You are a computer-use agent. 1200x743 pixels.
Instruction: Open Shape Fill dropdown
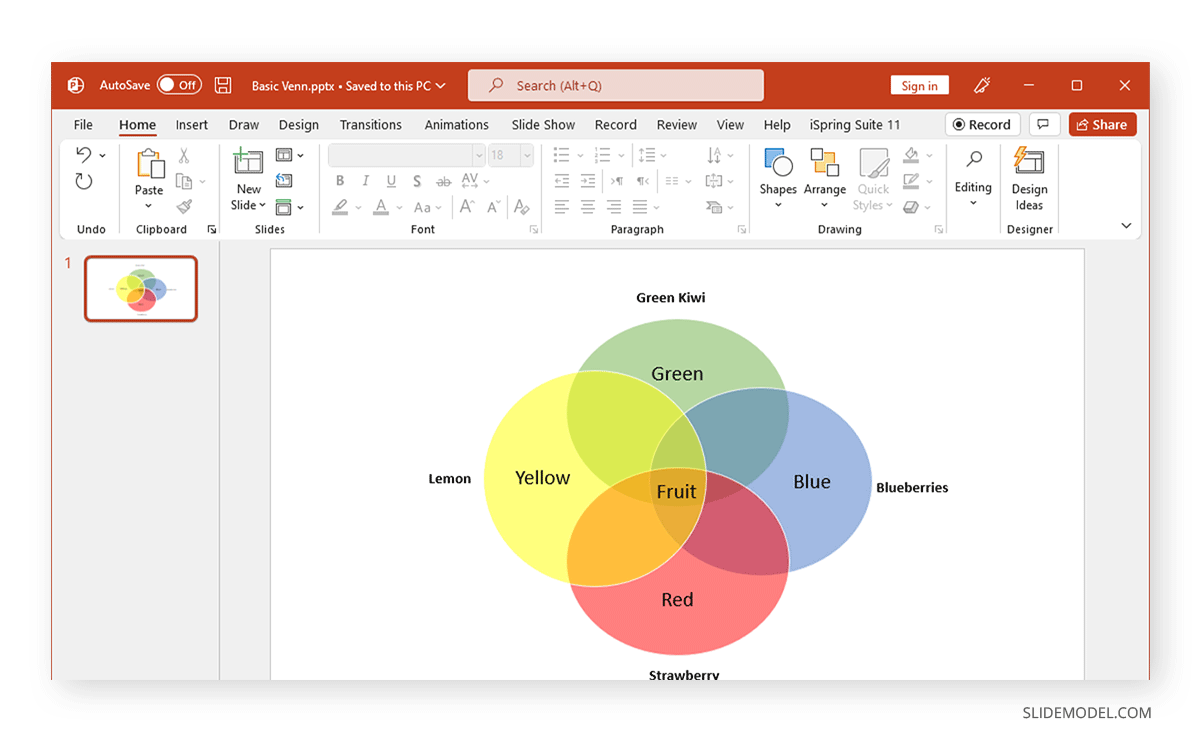click(929, 155)
